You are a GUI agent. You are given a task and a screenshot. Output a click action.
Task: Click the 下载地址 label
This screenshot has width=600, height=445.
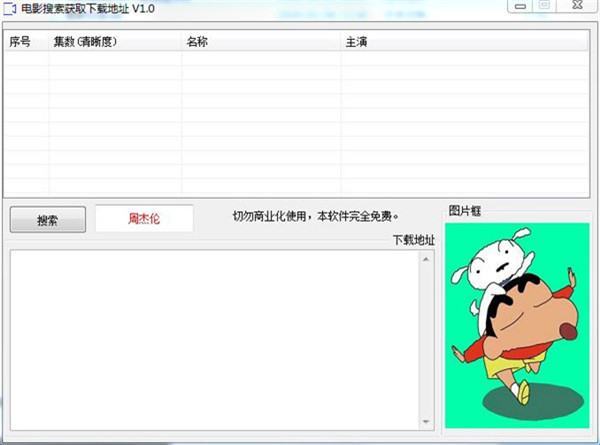[414, 240]
